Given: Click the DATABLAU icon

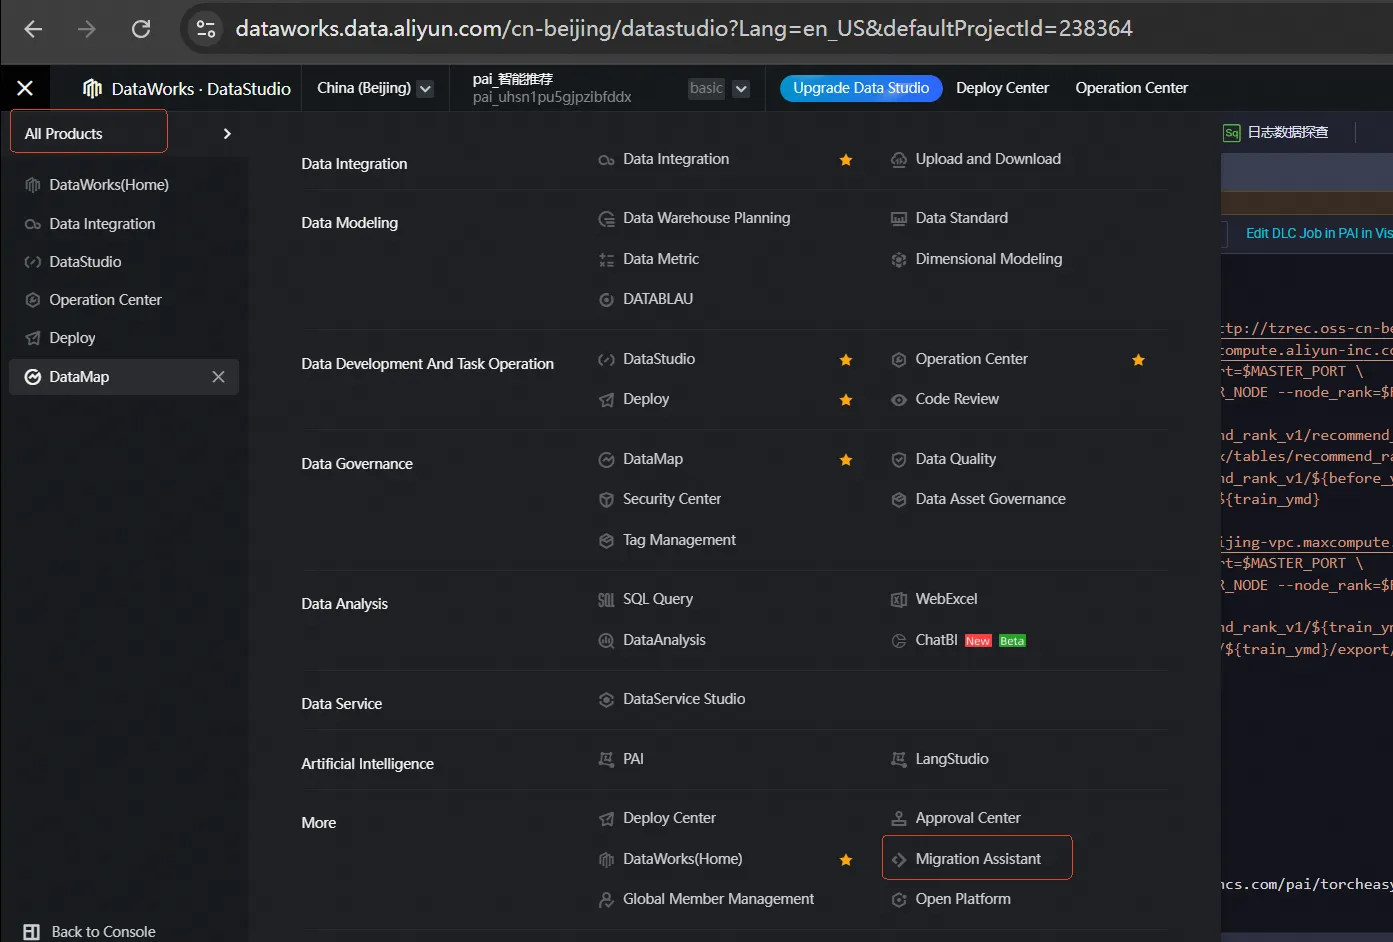Looking at the screenshot, I should (x=606, y=300).
